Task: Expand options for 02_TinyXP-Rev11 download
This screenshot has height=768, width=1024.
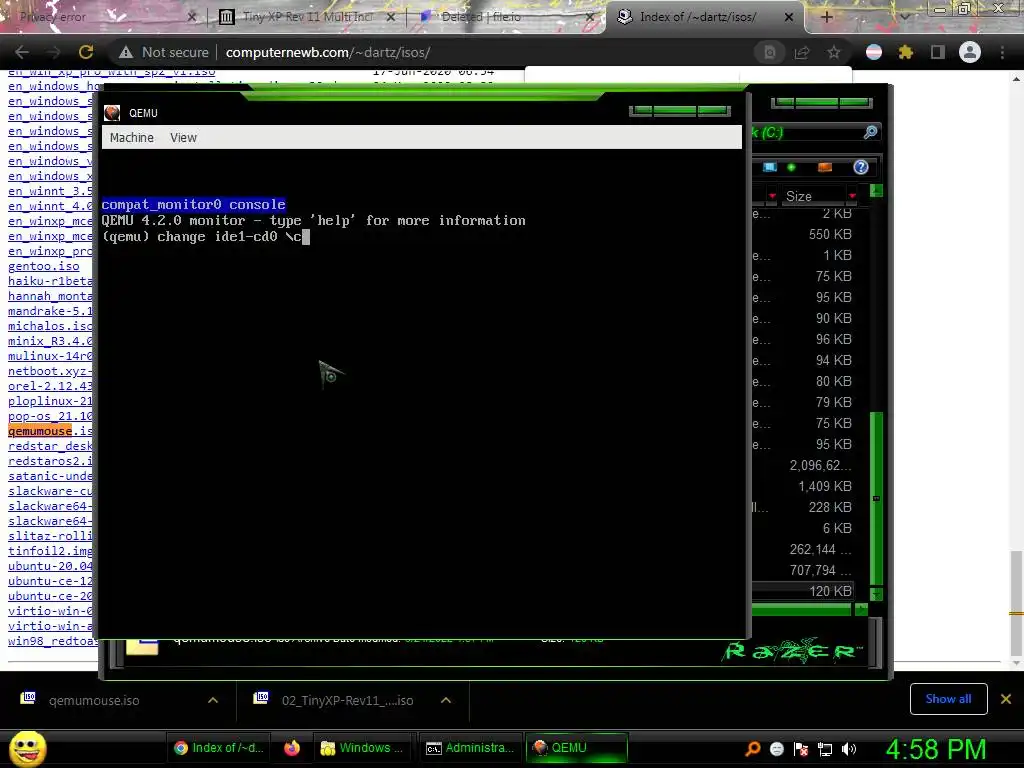Action: tap(446, 700)
